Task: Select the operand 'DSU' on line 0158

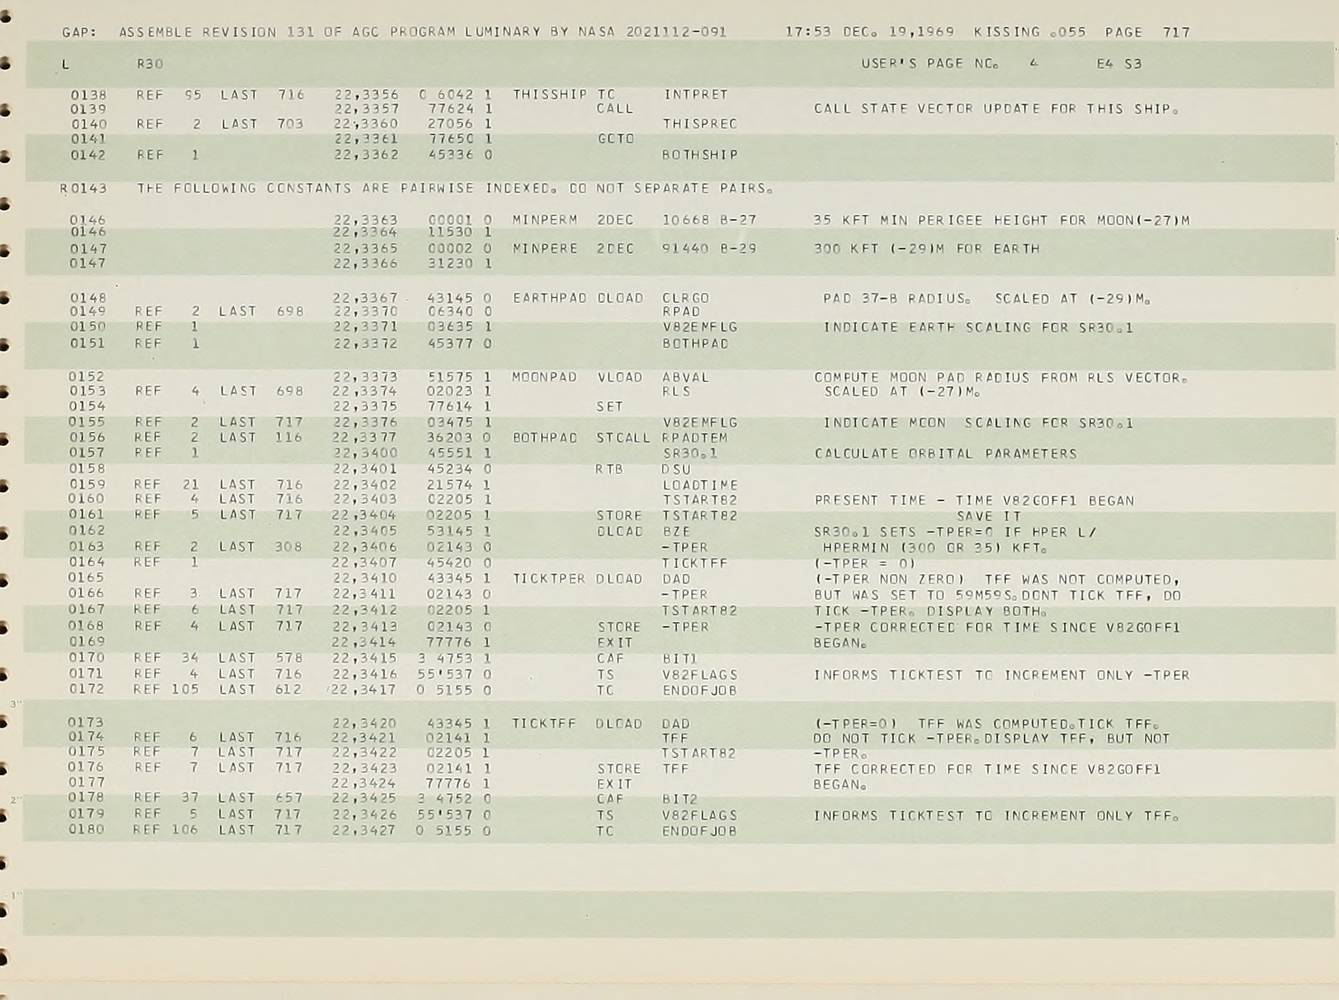Action: 676,469
